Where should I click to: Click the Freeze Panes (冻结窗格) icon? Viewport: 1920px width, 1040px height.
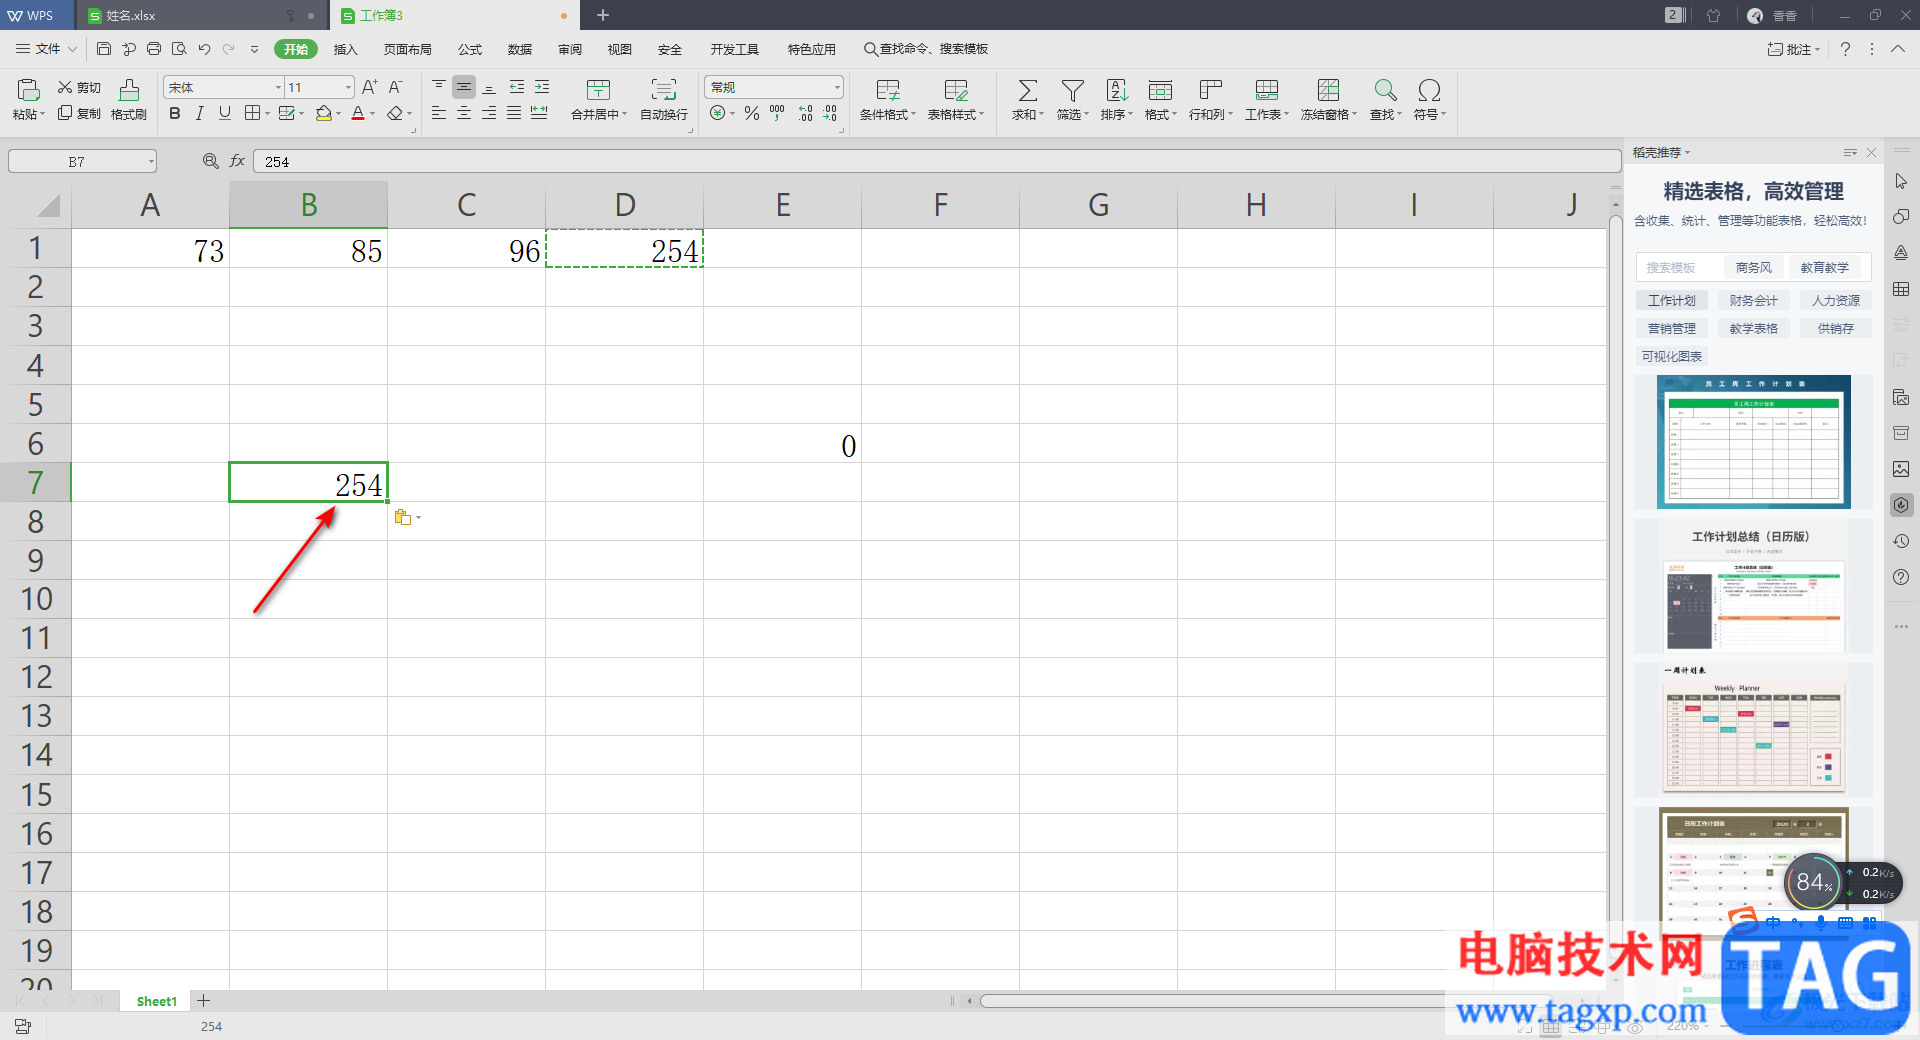pos(1328,90)
